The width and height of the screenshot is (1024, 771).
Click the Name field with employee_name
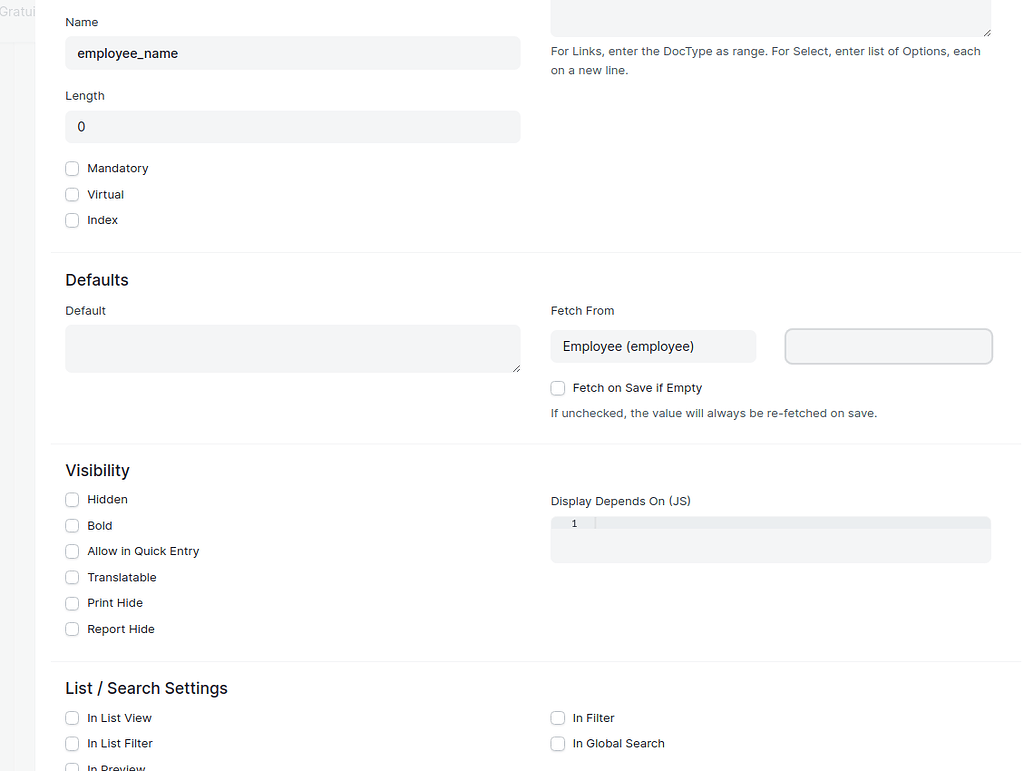click(293, 54)
